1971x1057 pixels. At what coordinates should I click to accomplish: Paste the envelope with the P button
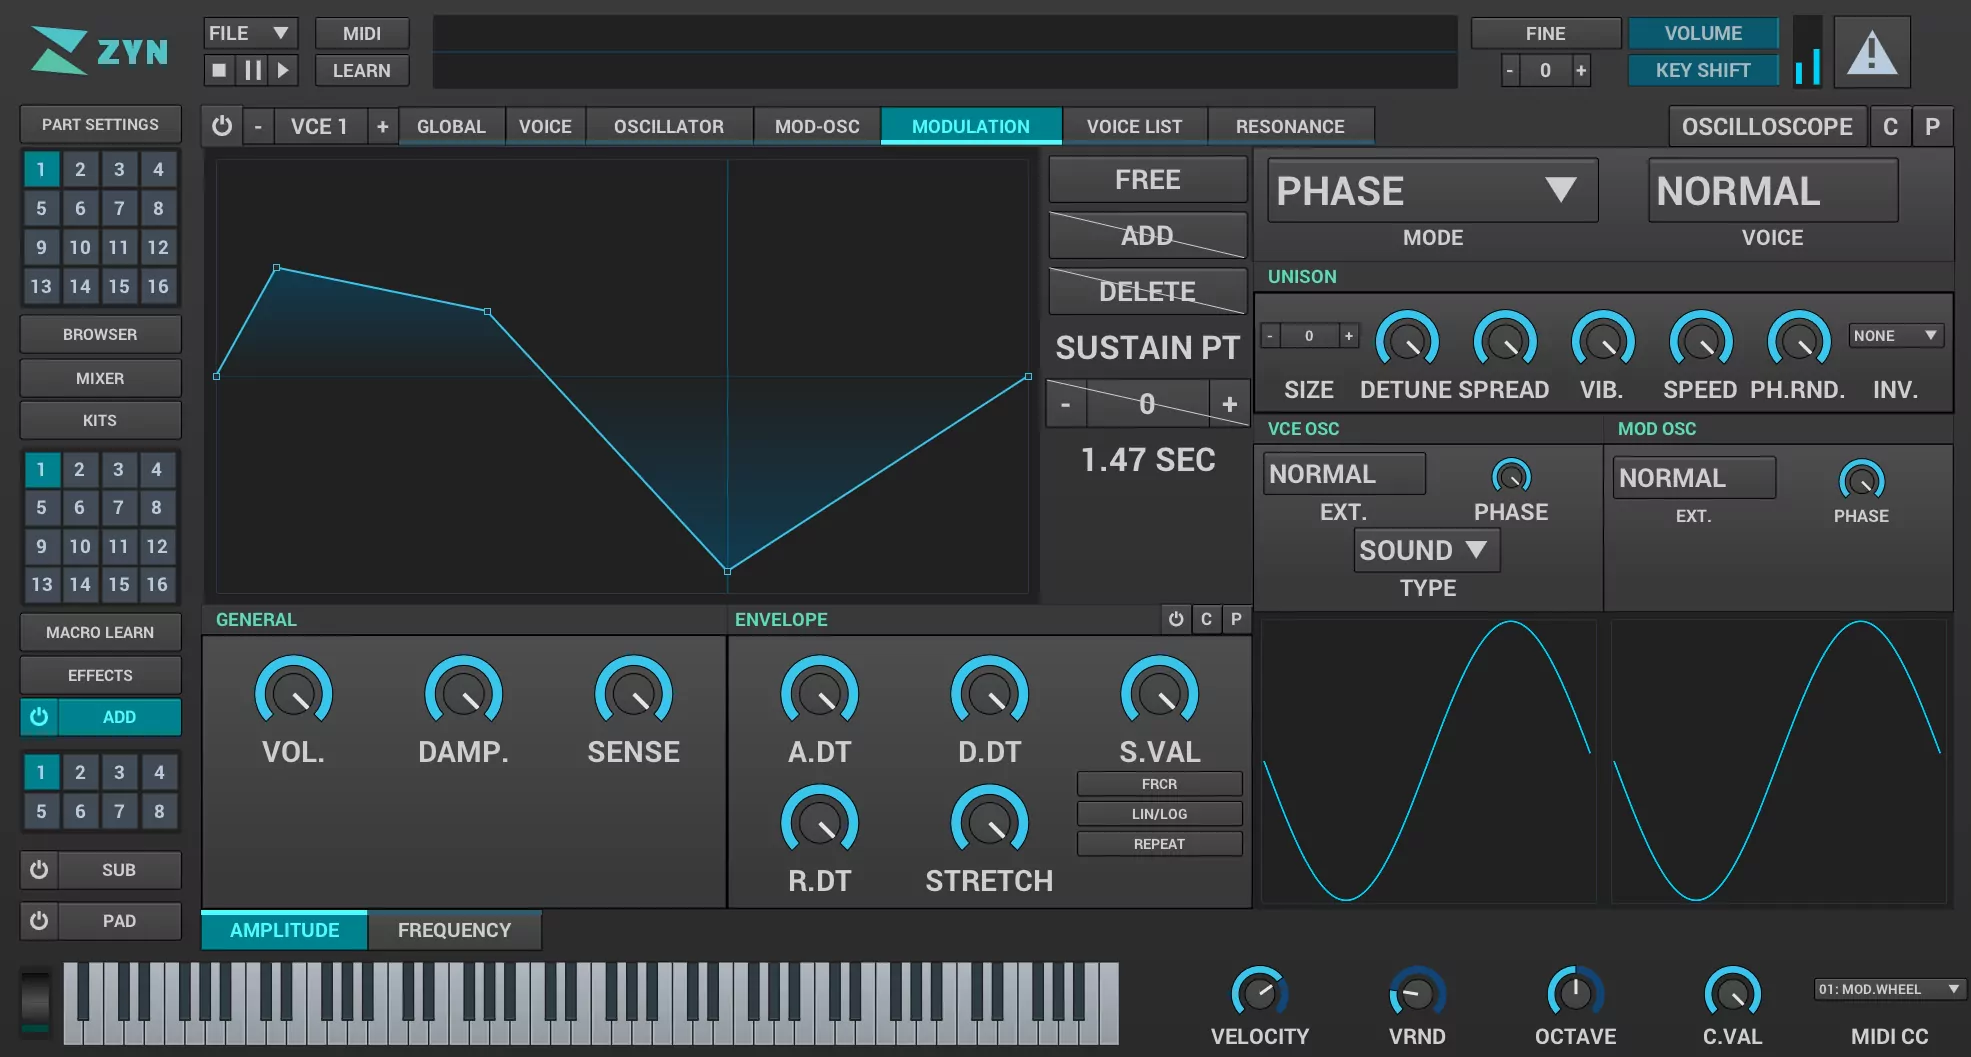[x=1236, y=619]
